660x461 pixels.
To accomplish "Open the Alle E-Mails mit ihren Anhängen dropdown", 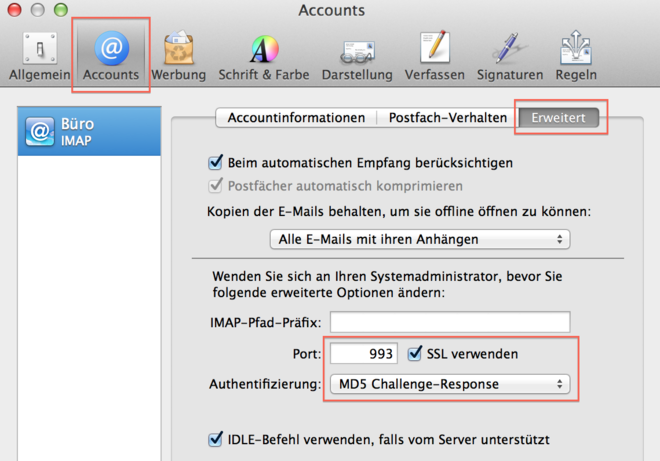I will 420,239.
